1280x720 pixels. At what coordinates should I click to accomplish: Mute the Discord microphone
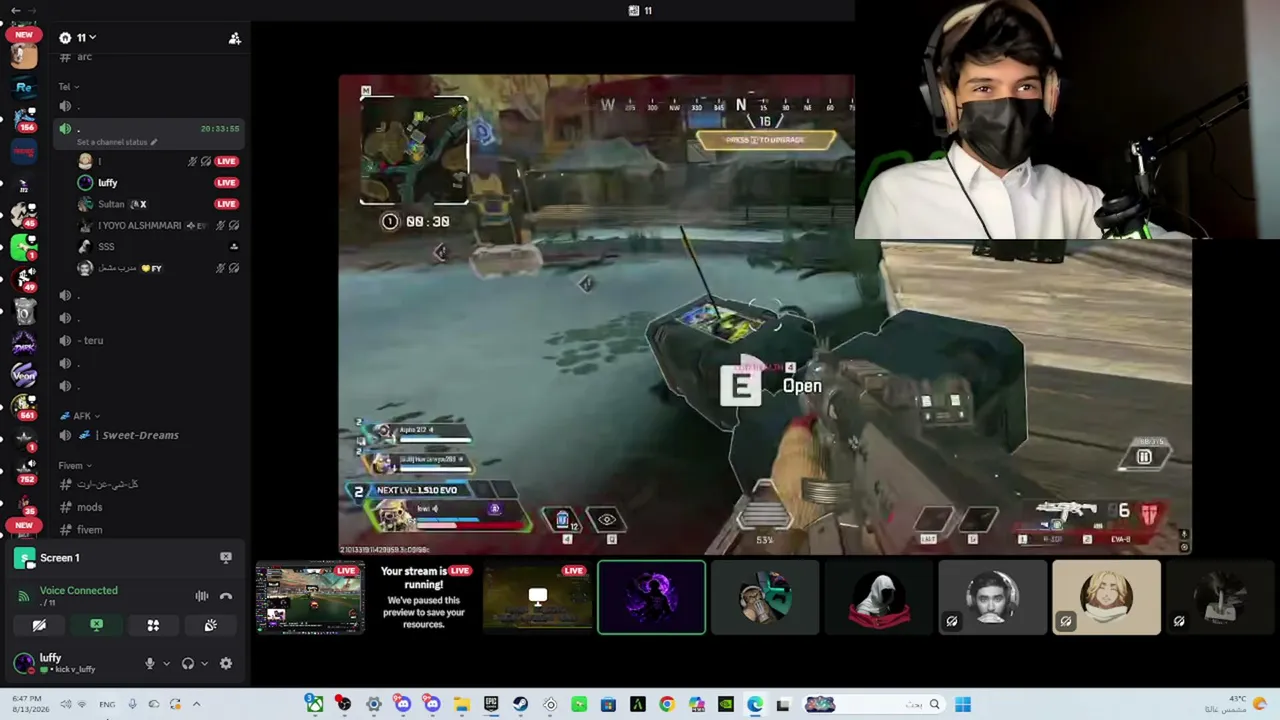(x=150, y=663)
